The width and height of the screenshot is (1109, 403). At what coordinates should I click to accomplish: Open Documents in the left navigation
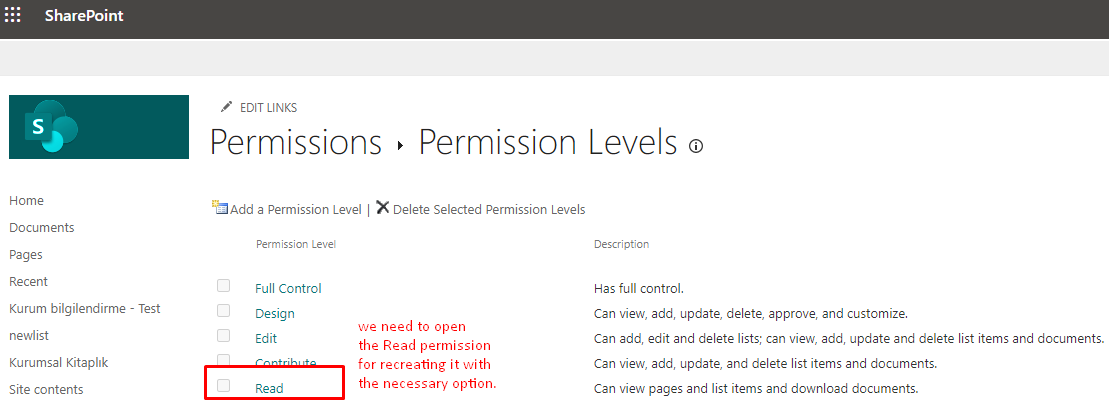tap(41, 228)
